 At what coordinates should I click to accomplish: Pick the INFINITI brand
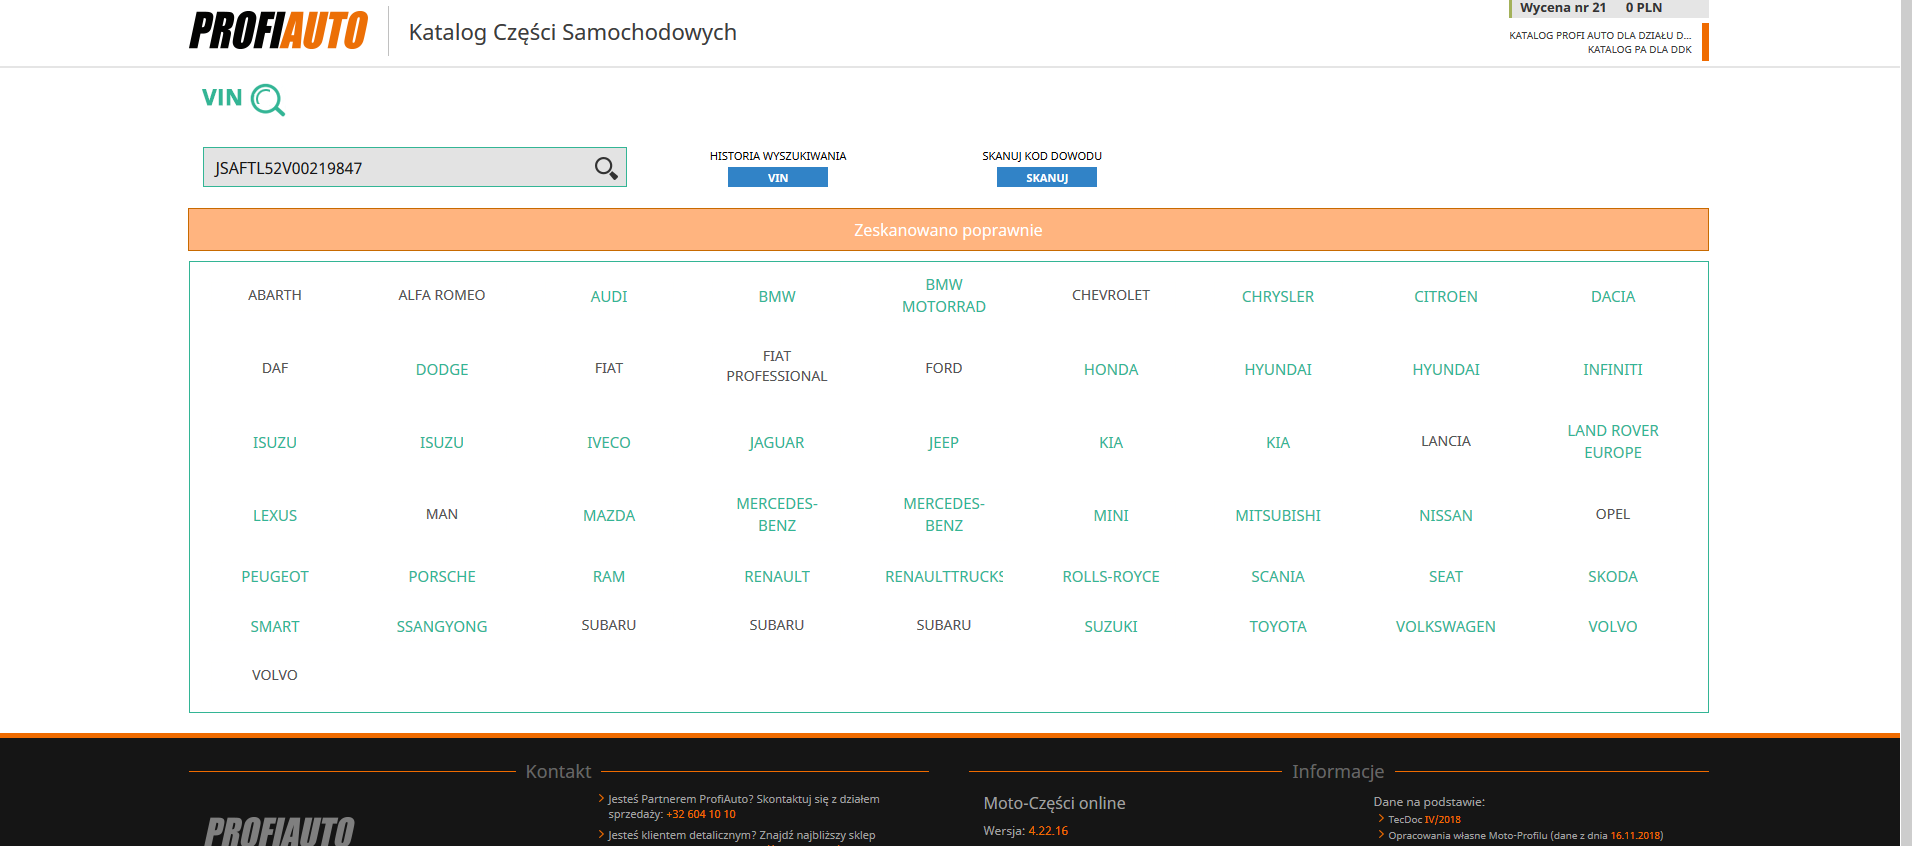coord(1613,369)
